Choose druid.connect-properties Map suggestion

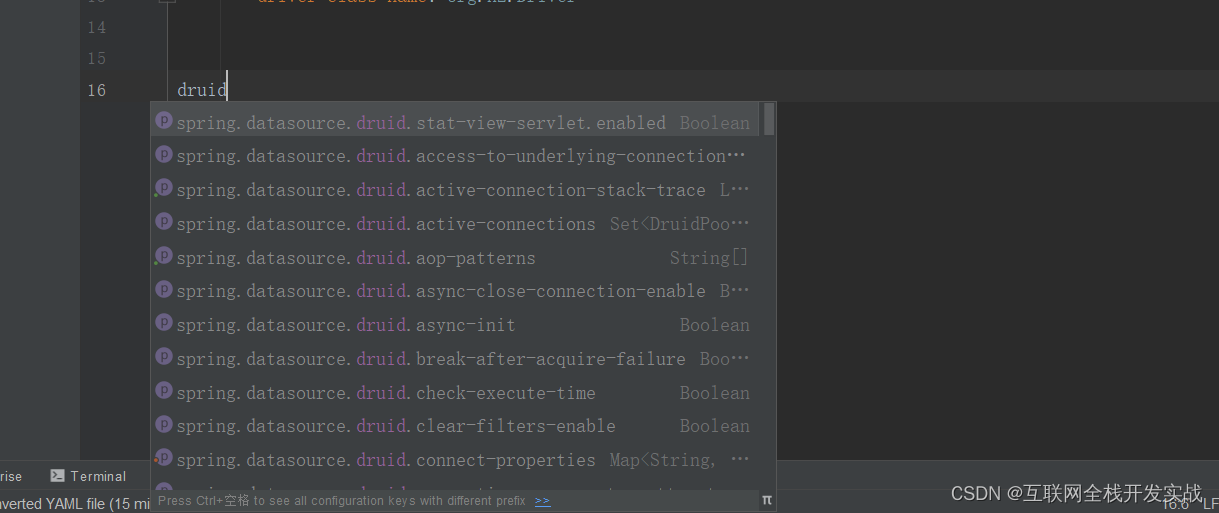pyautogui.click(x=456, y=460)
